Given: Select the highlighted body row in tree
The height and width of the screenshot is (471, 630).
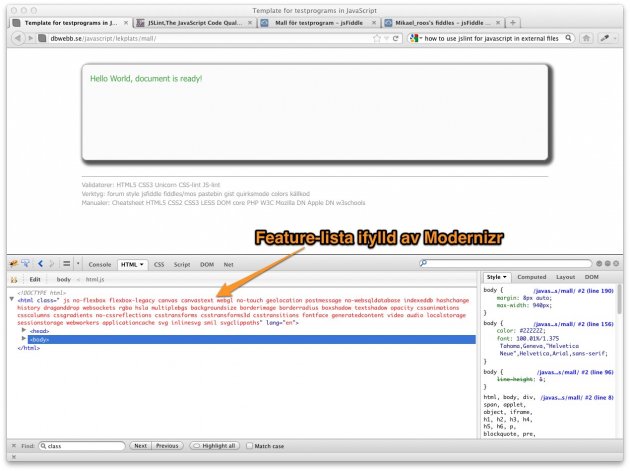Looking at the screenshot, I should tap(252, 340).
